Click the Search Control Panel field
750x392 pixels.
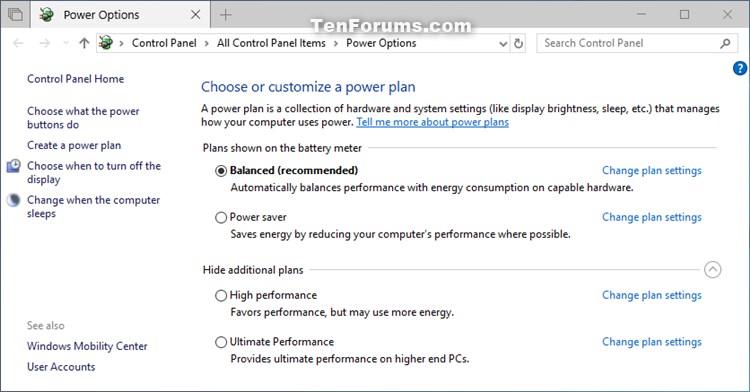coord(627,43)
